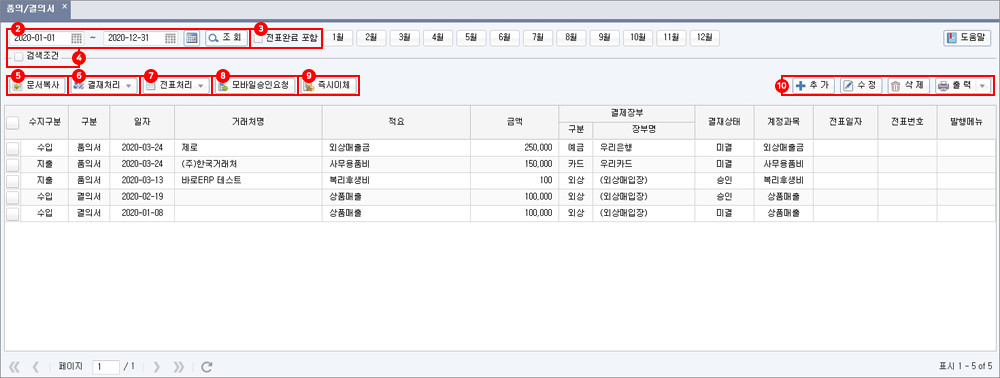Click the 250,000 amount cell

click(514, 147)
